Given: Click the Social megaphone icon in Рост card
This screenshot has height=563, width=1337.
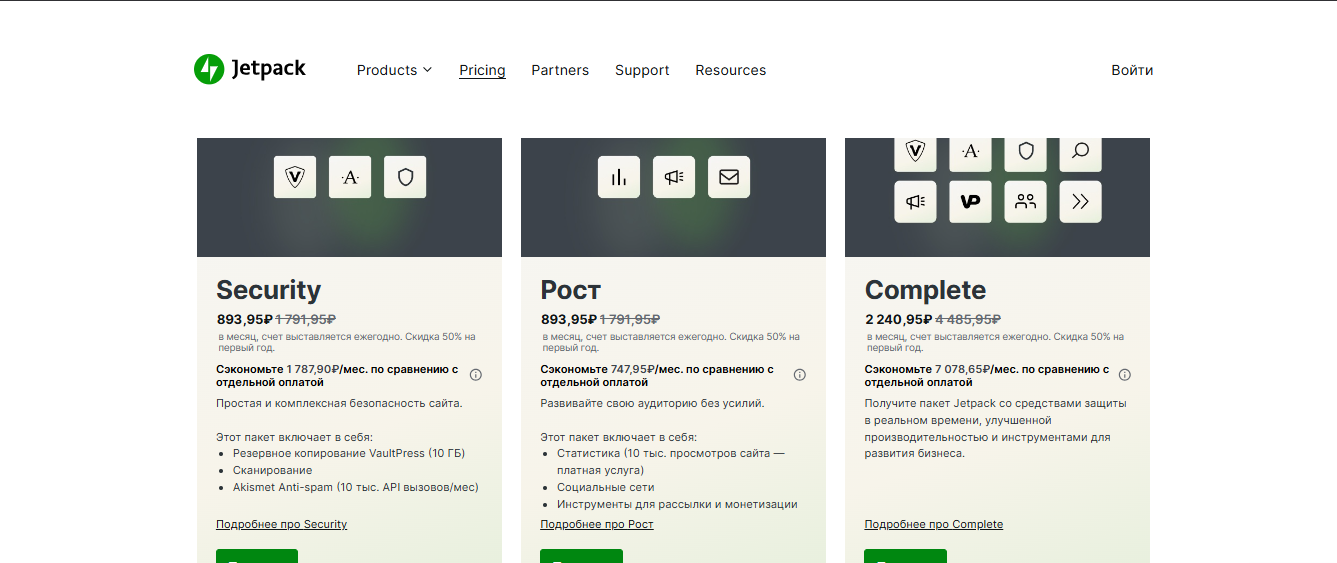Looking at the screenshot, I should [674, 177].
